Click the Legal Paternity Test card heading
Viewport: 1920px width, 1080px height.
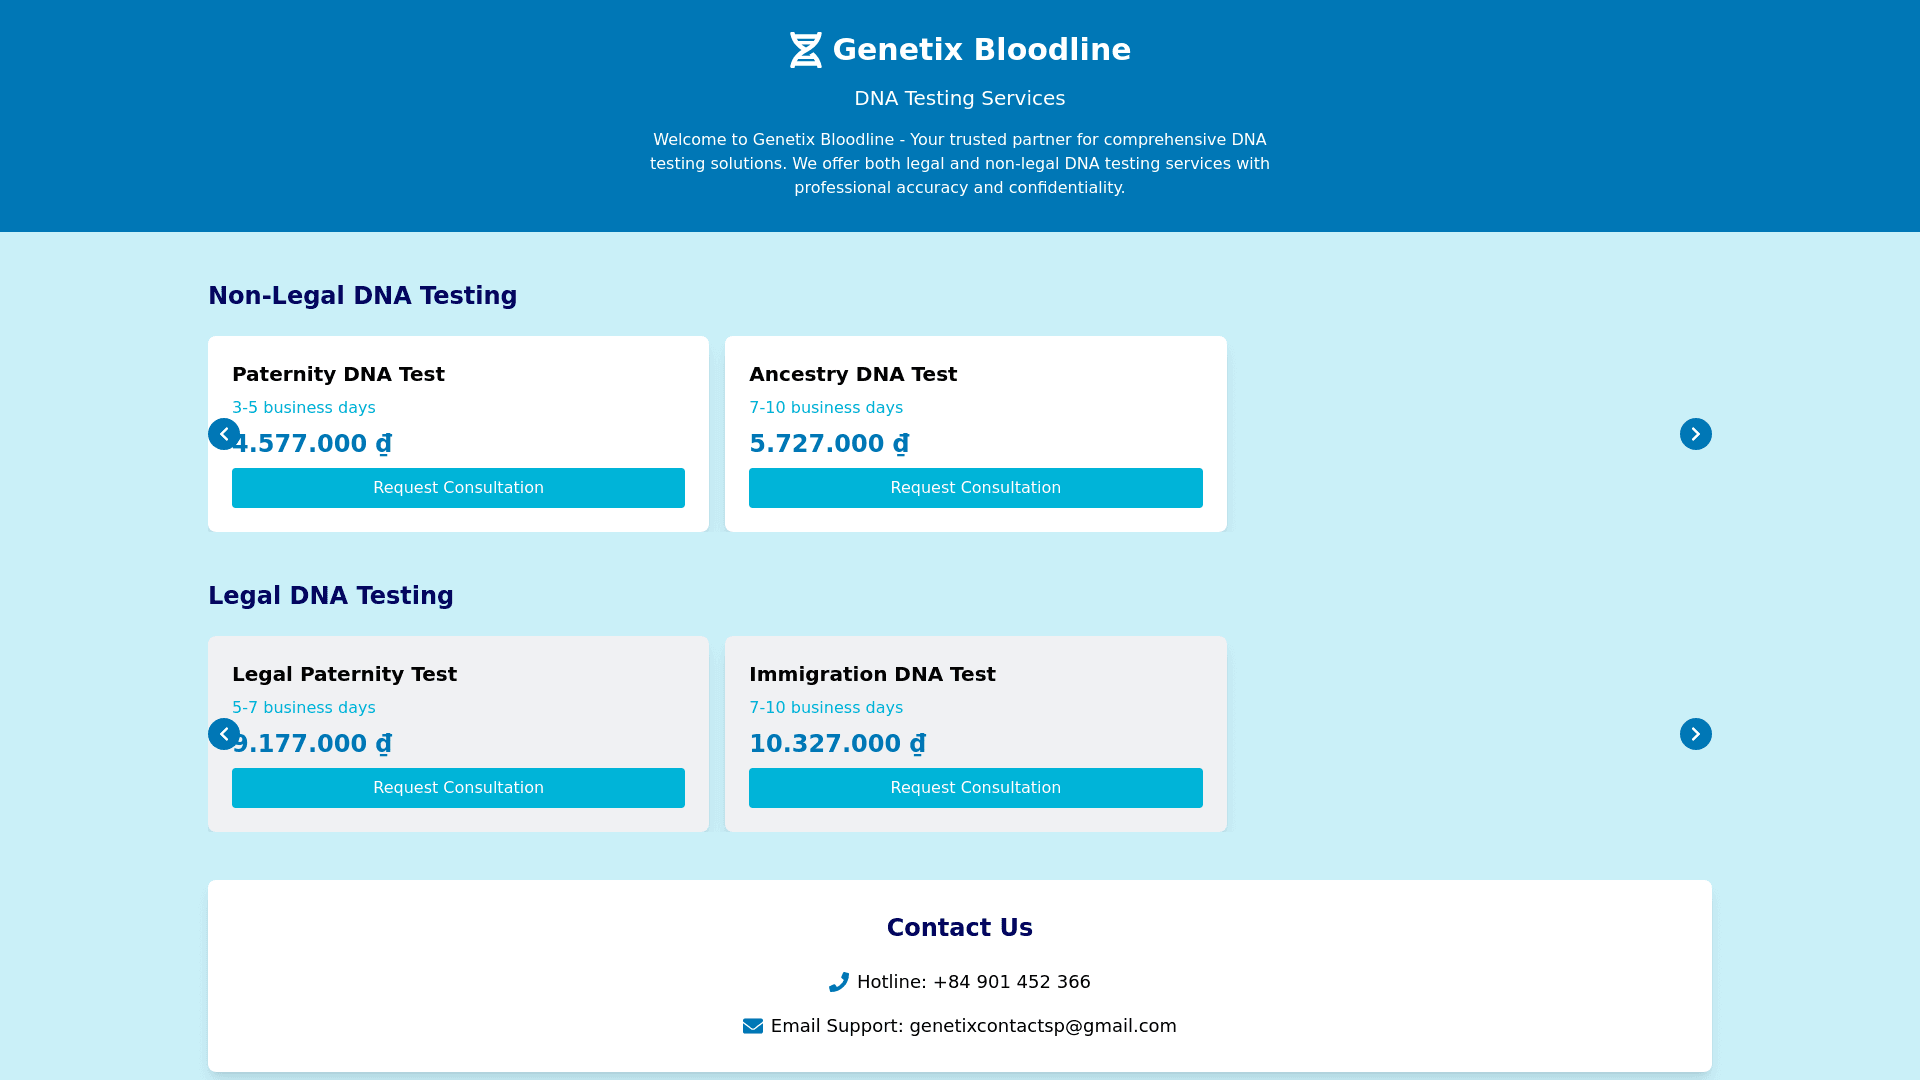(344, 674)
